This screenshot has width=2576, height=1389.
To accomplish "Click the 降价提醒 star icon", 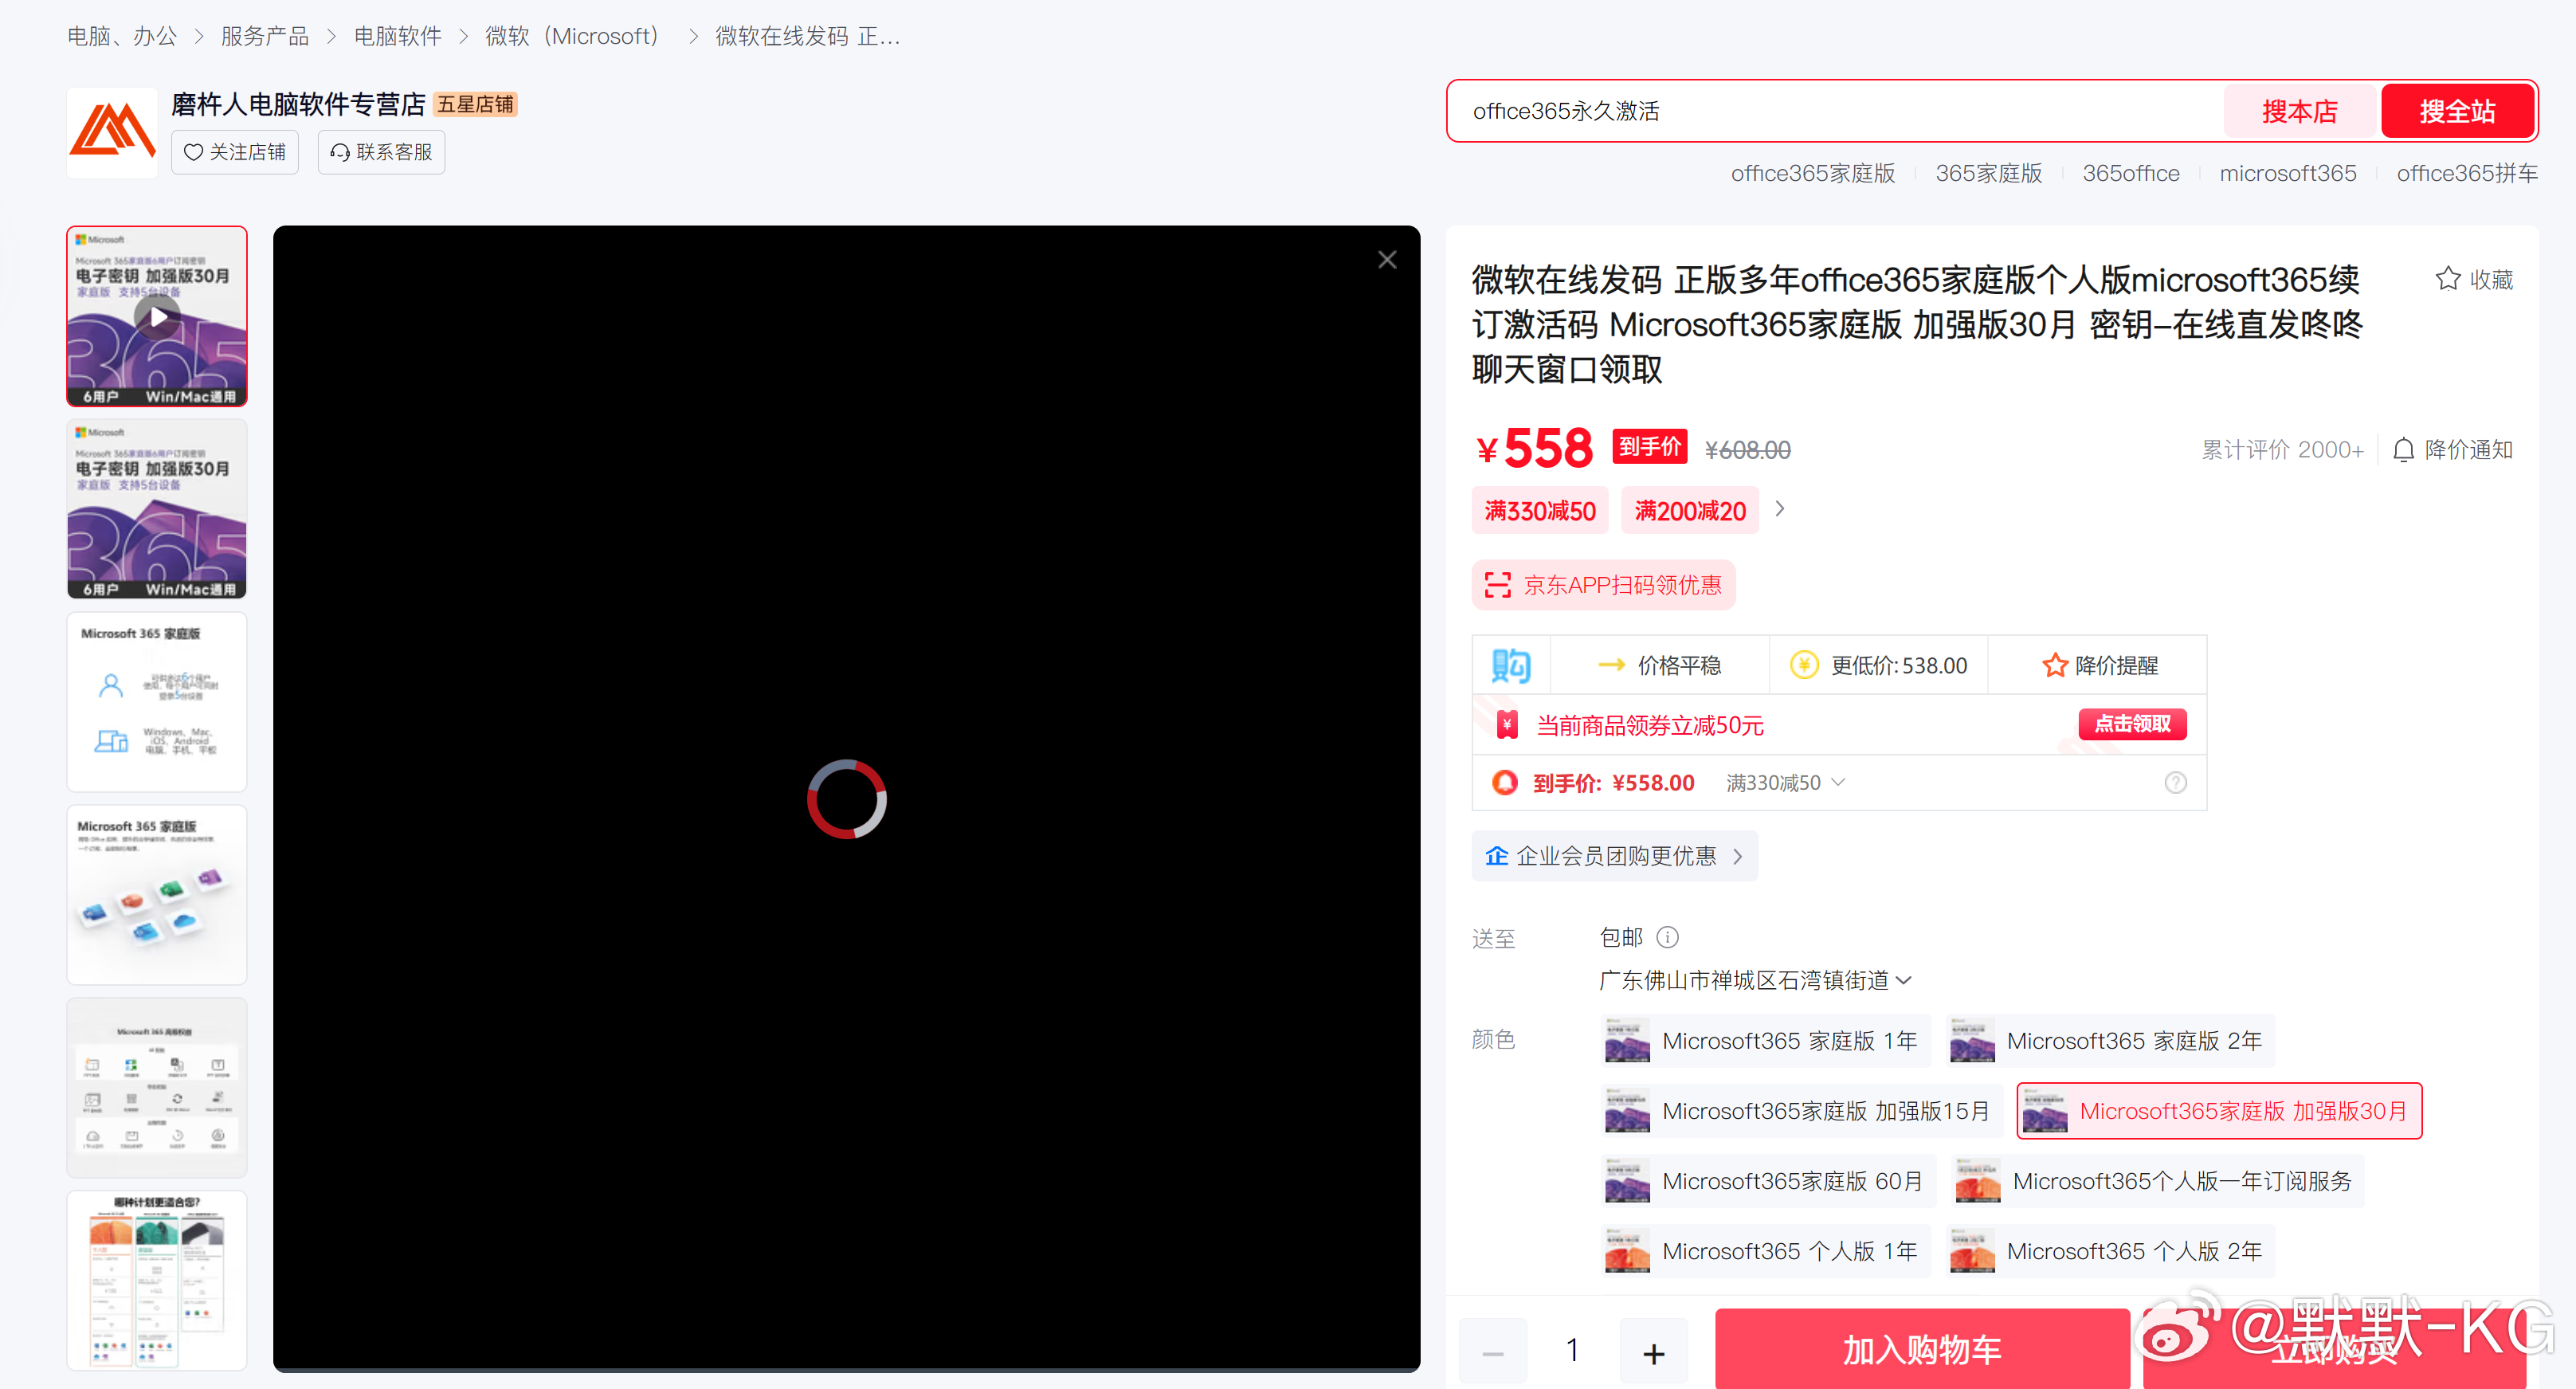I will coord(2054,665).
